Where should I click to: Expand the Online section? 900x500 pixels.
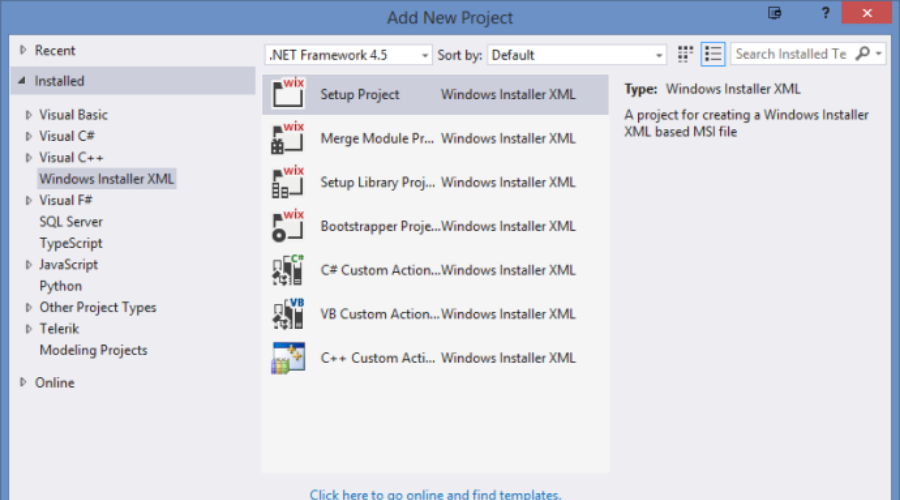(23, 382)
